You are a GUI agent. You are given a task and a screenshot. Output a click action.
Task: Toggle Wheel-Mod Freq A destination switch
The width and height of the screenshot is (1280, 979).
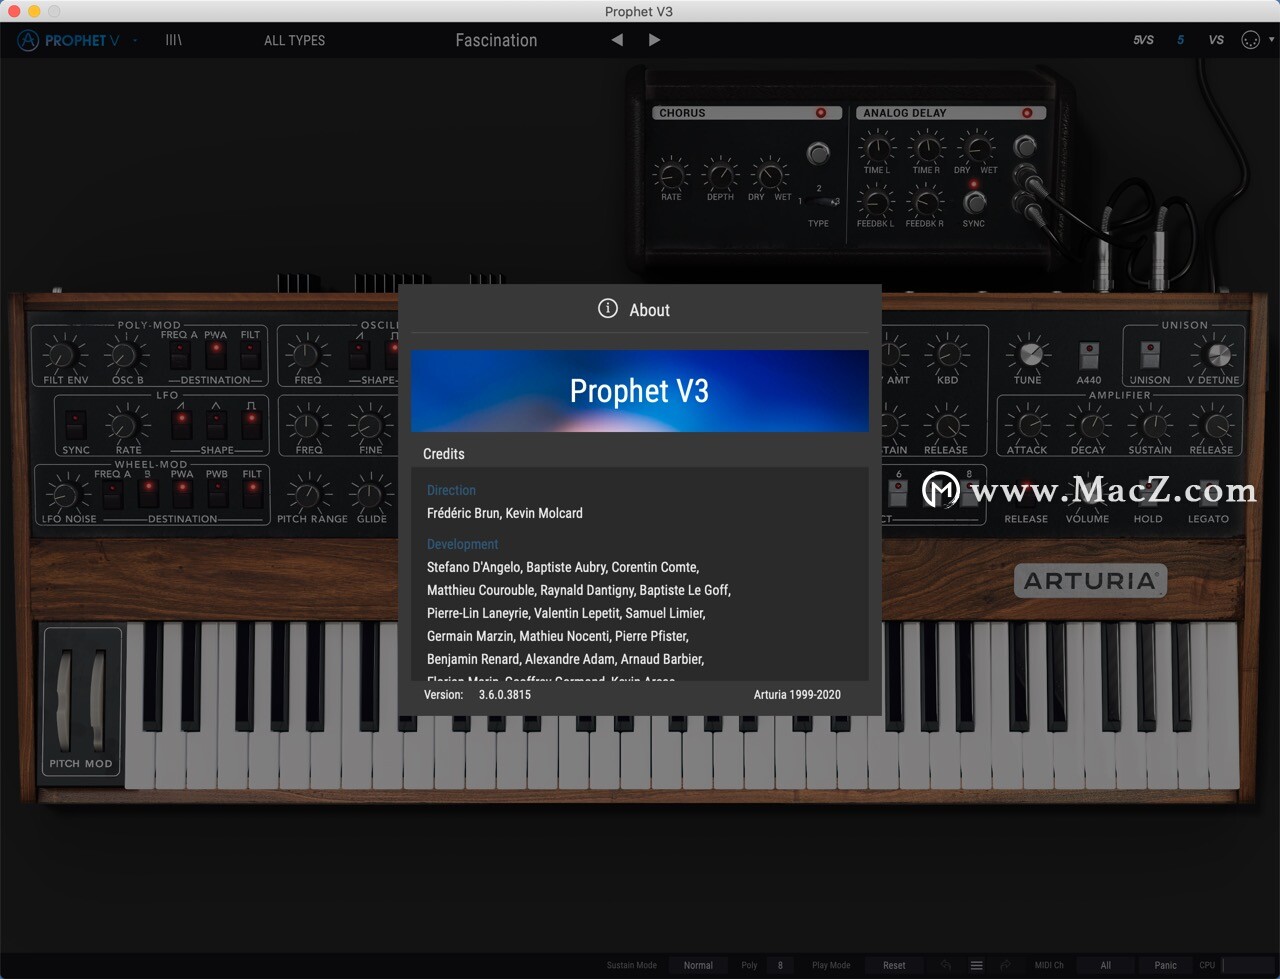point(113,493)
